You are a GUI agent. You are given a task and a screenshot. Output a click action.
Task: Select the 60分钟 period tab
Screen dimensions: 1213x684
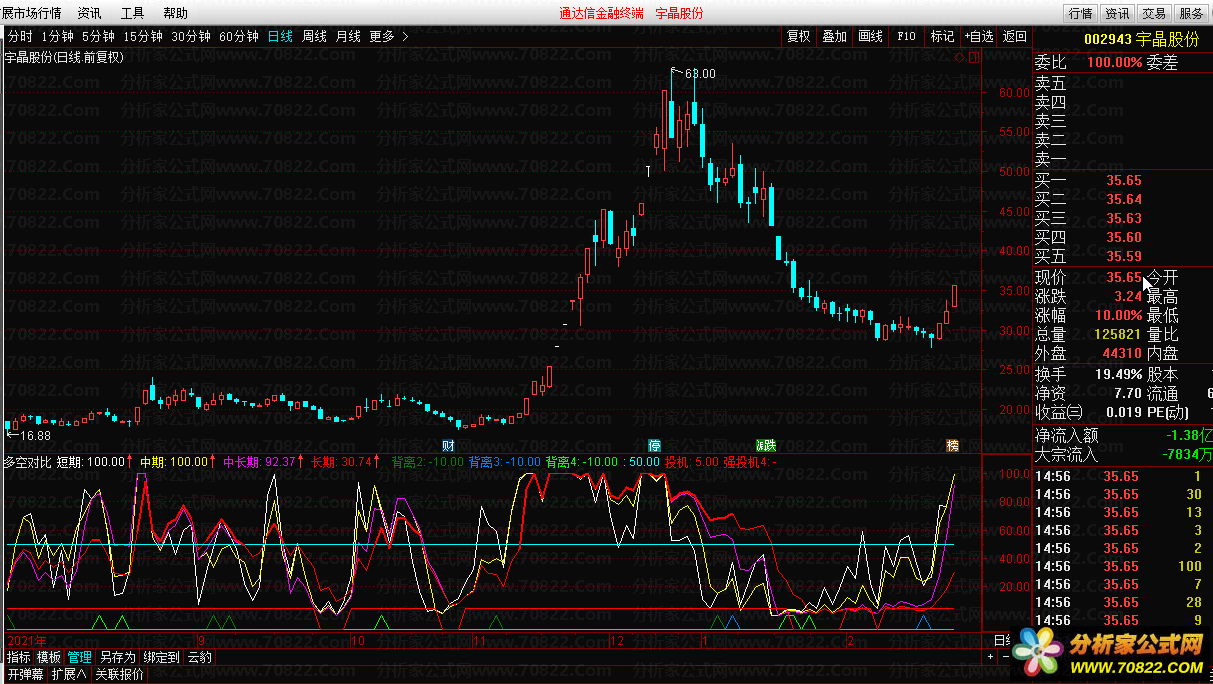pos(239,36)
